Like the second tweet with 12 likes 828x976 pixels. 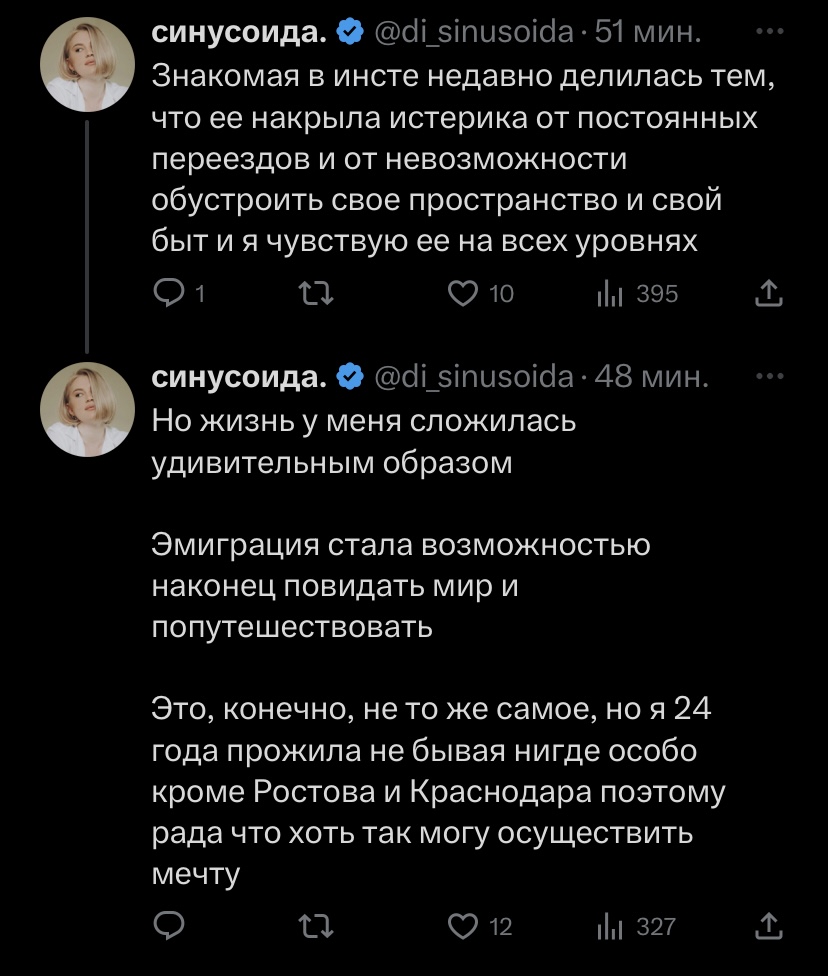[462, 927]
